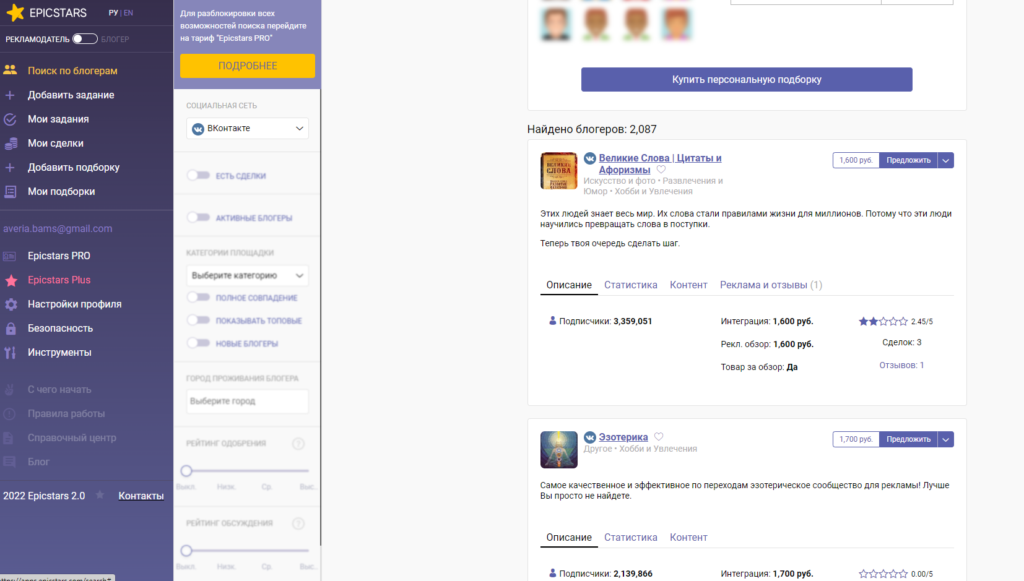Click the plus icon beside Добавить задание
This screenshot has width=1024, height=581.
click(10, 95)
